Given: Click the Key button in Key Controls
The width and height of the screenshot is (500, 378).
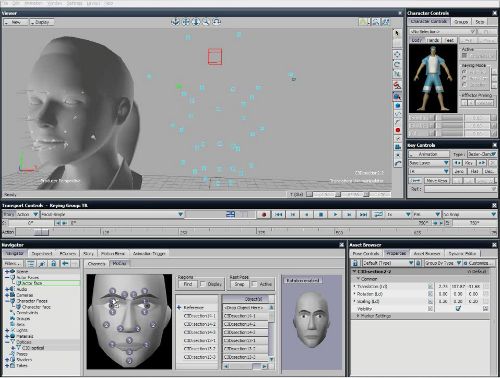Looking at the screenshot, I should [x=469, y=163].
